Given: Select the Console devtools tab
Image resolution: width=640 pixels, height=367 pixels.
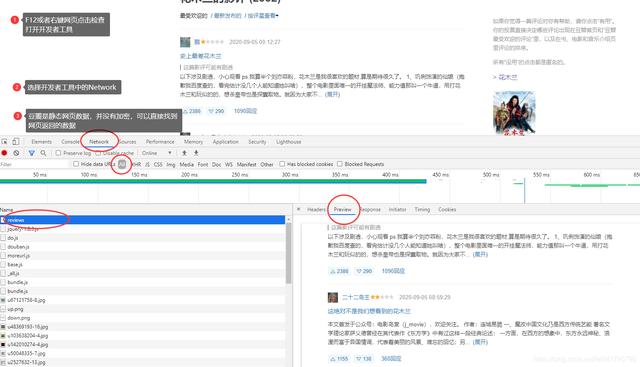Looking at the screenshot, I should pyautogui.click(x=71, y=142).
